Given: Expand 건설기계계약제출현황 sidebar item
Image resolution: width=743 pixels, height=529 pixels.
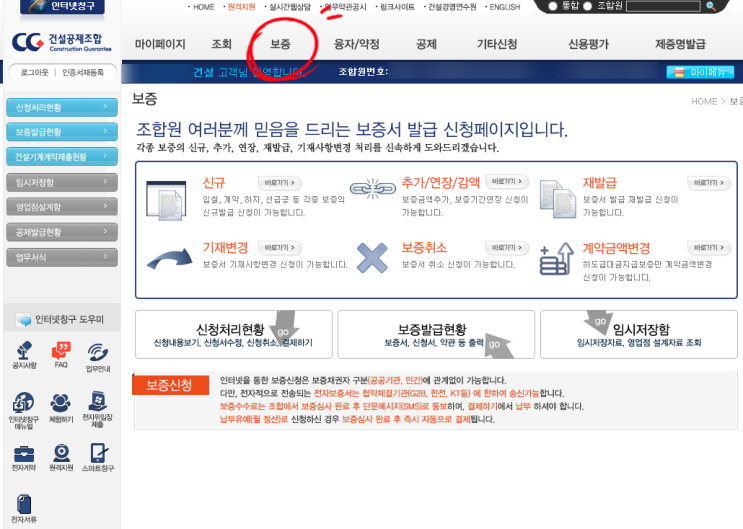Looking at the screenshot, I should [x=62, y=156].
